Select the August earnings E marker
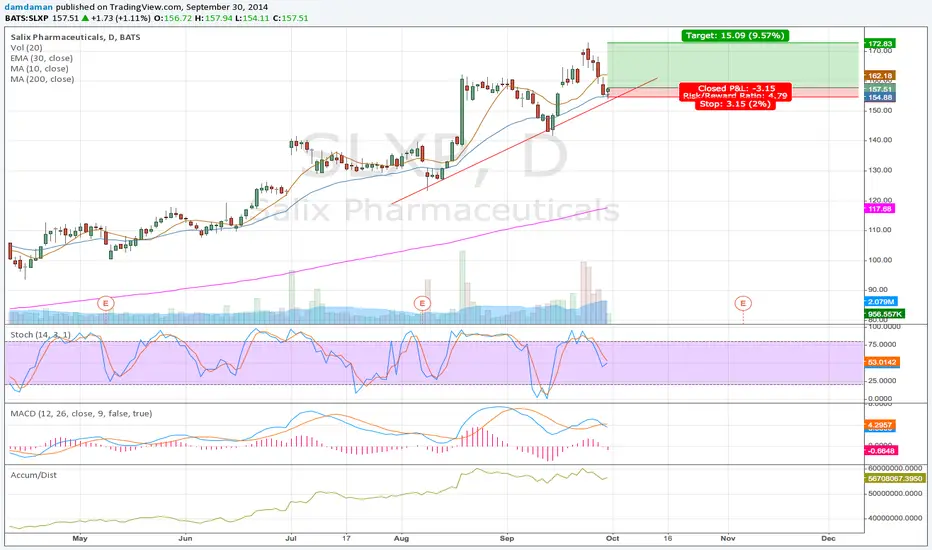This screenshot has height=550, width=932. point(422,303)
